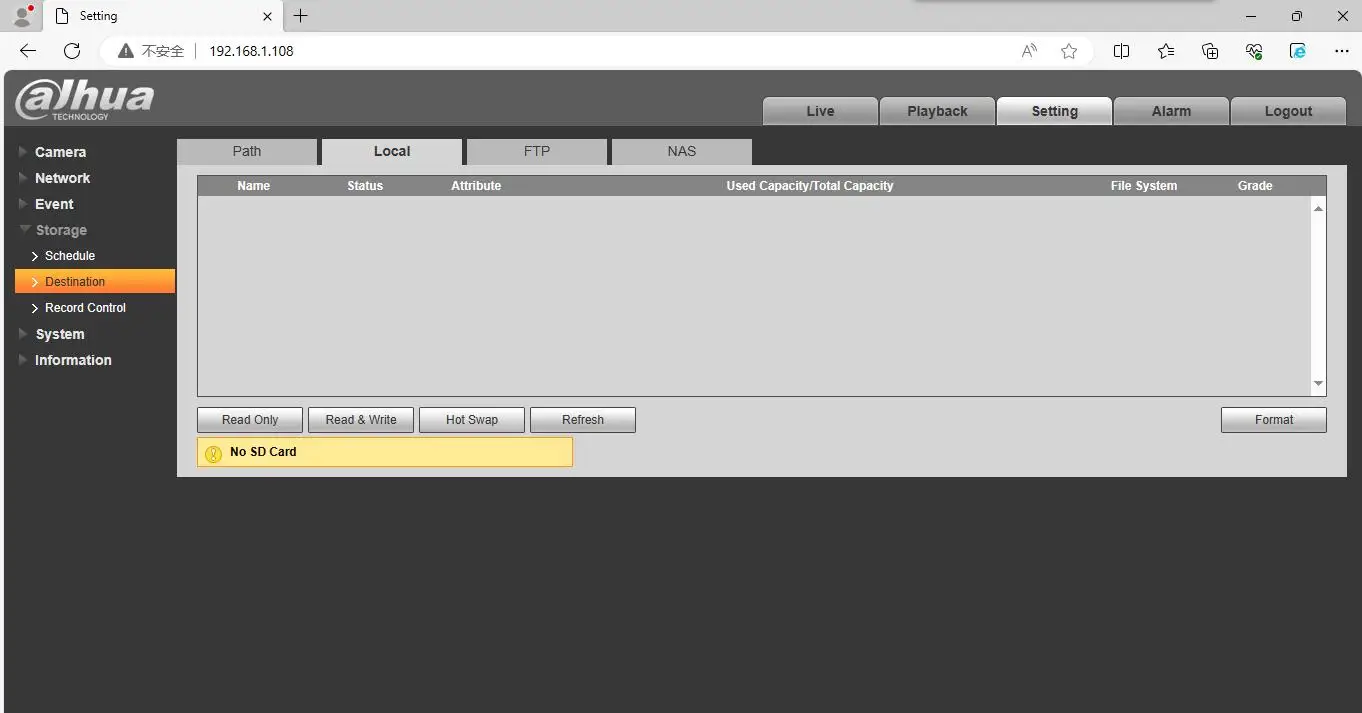Reload the page with refresh icon
This screenshot has height=713, width=1362.
click(72, 51)
